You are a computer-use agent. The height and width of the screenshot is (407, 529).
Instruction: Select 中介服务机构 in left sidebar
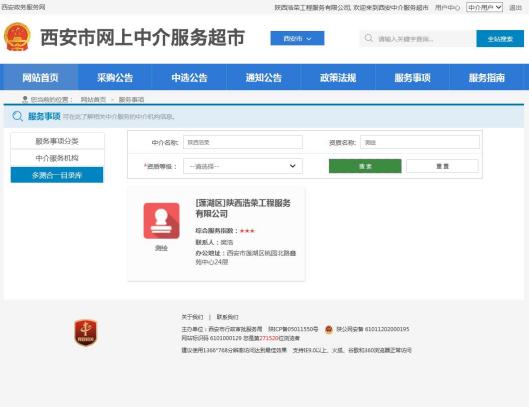57,158
